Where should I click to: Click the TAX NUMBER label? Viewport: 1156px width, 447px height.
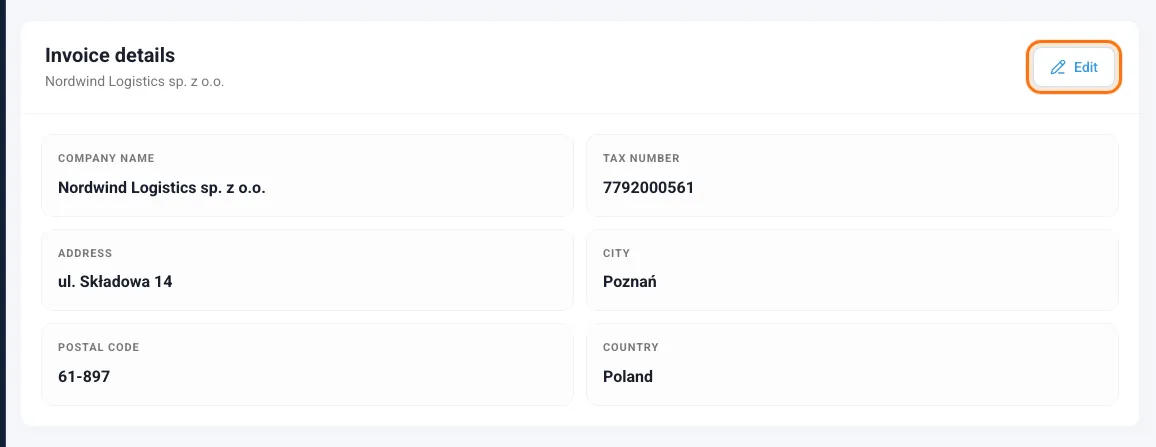pyautogui.click(x=641, y=158)
